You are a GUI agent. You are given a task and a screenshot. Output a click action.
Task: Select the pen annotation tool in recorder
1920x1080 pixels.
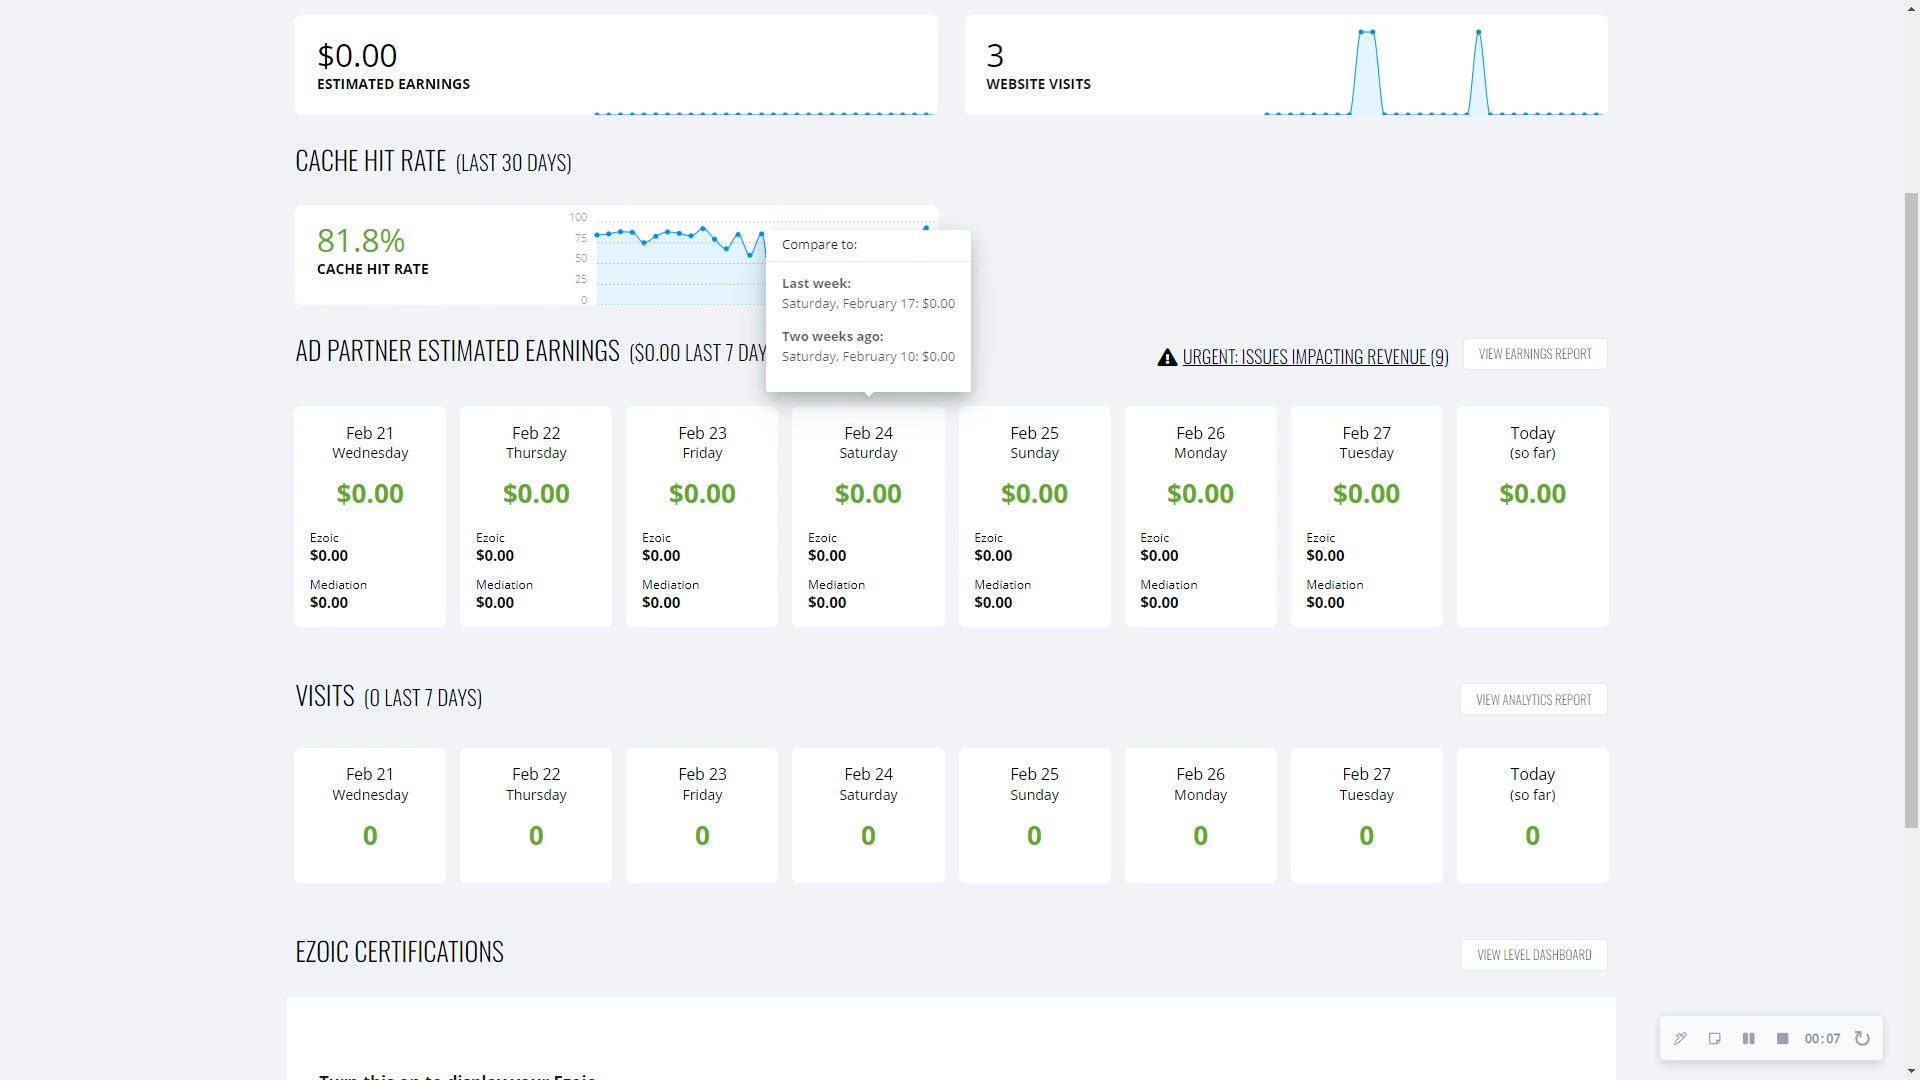(1680, 1039)
